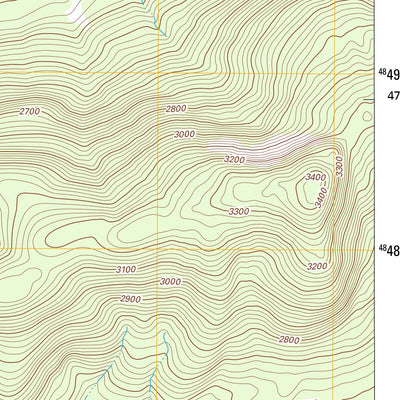Viewport: 400px width, 400px height.
Task: Click the 47 margin label under 4849
Action: pos(394,96)
